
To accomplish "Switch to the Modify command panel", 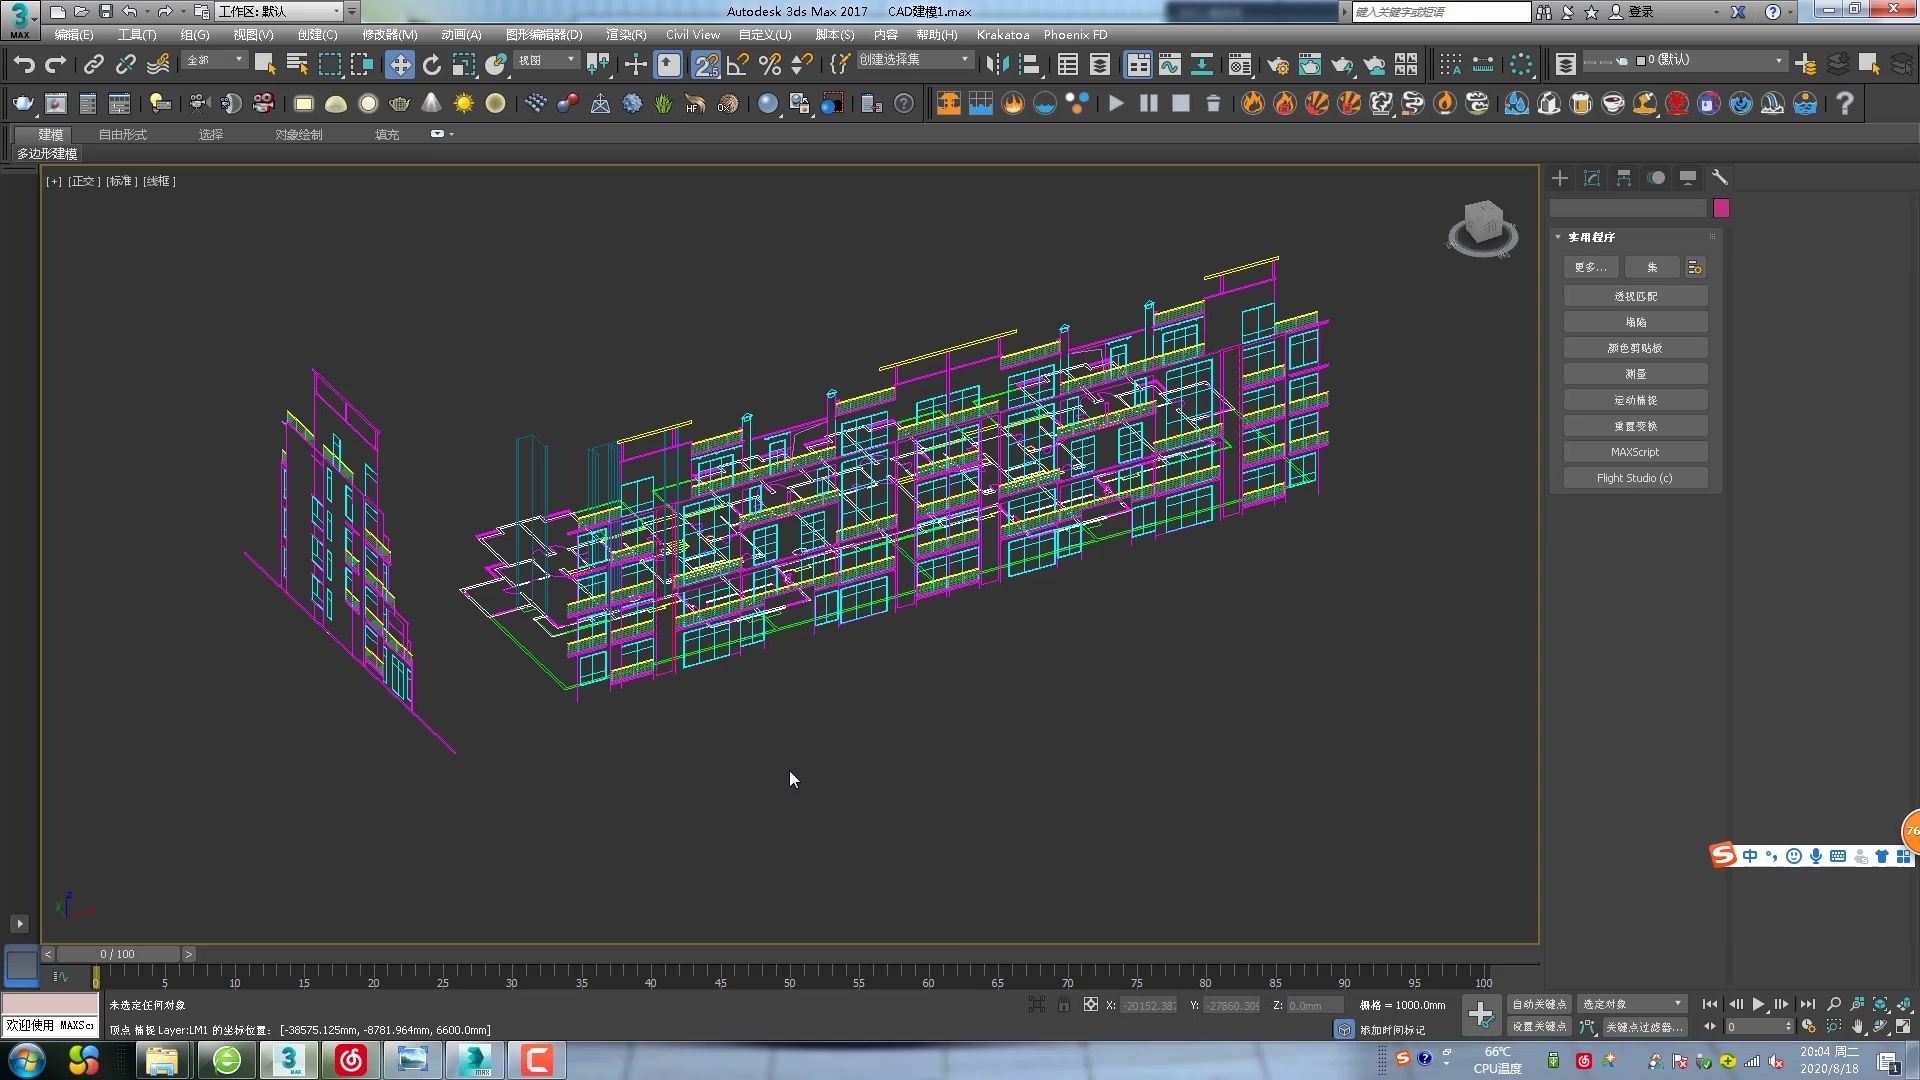I will click(x=1591, y=177).
